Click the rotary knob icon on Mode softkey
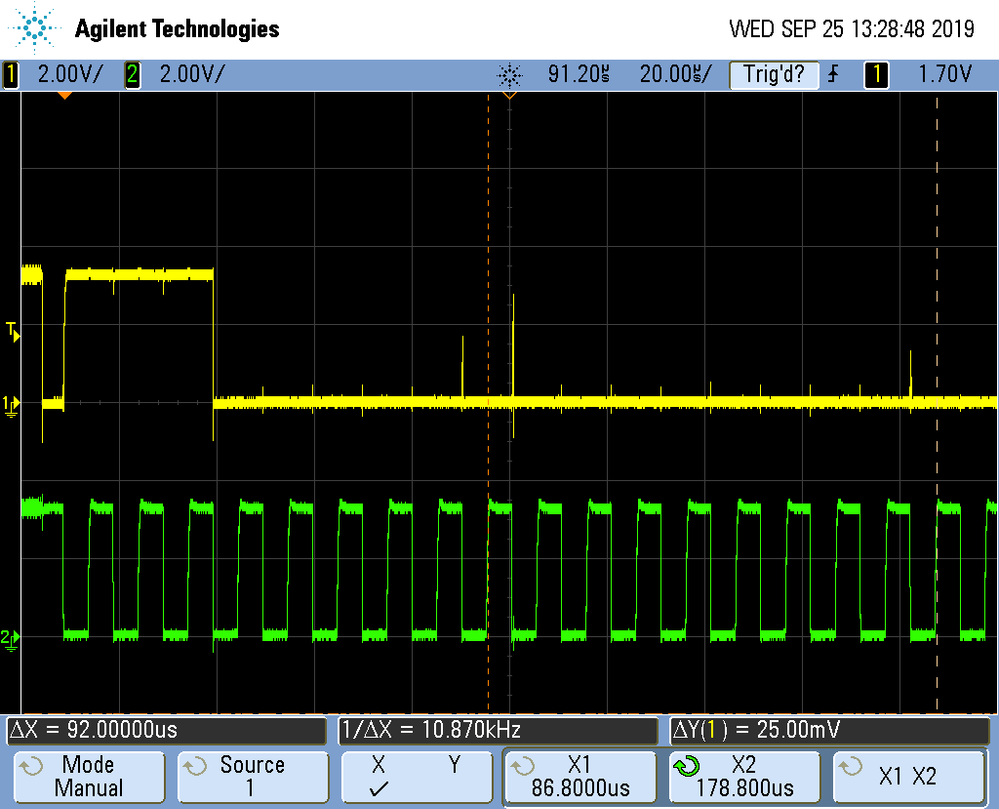Image resolution: width=999 pixels, height=809 pixels. click(31, 766)
